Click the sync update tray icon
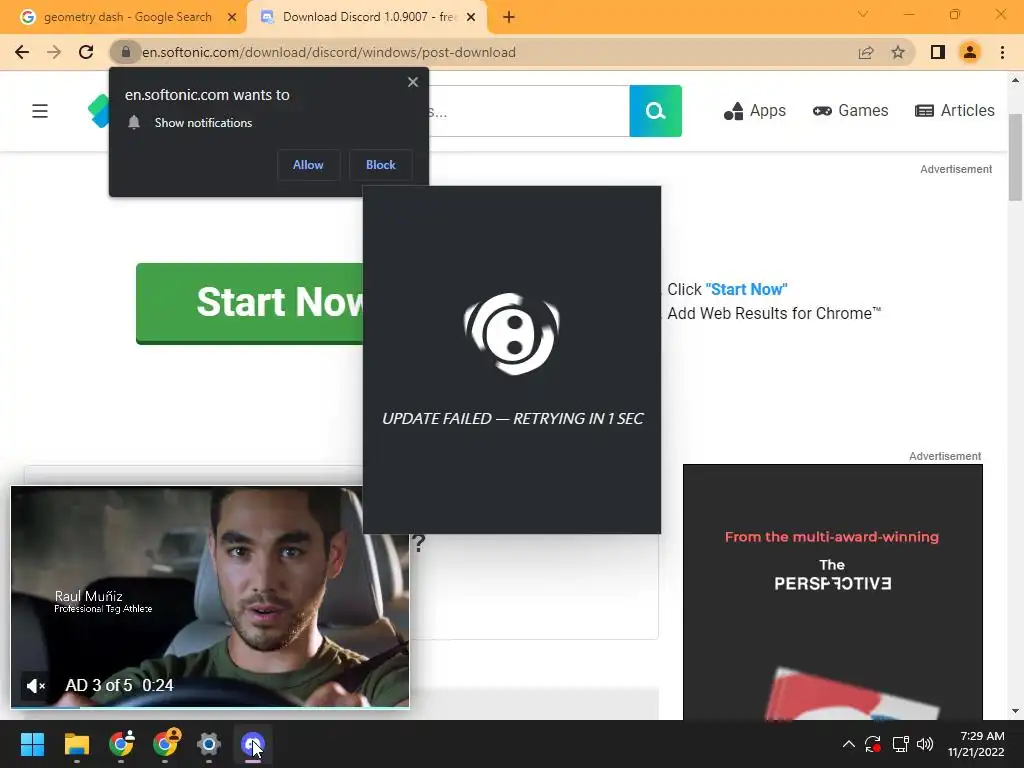The height and width of the screenshot is (768, 1024). point(872,744)
